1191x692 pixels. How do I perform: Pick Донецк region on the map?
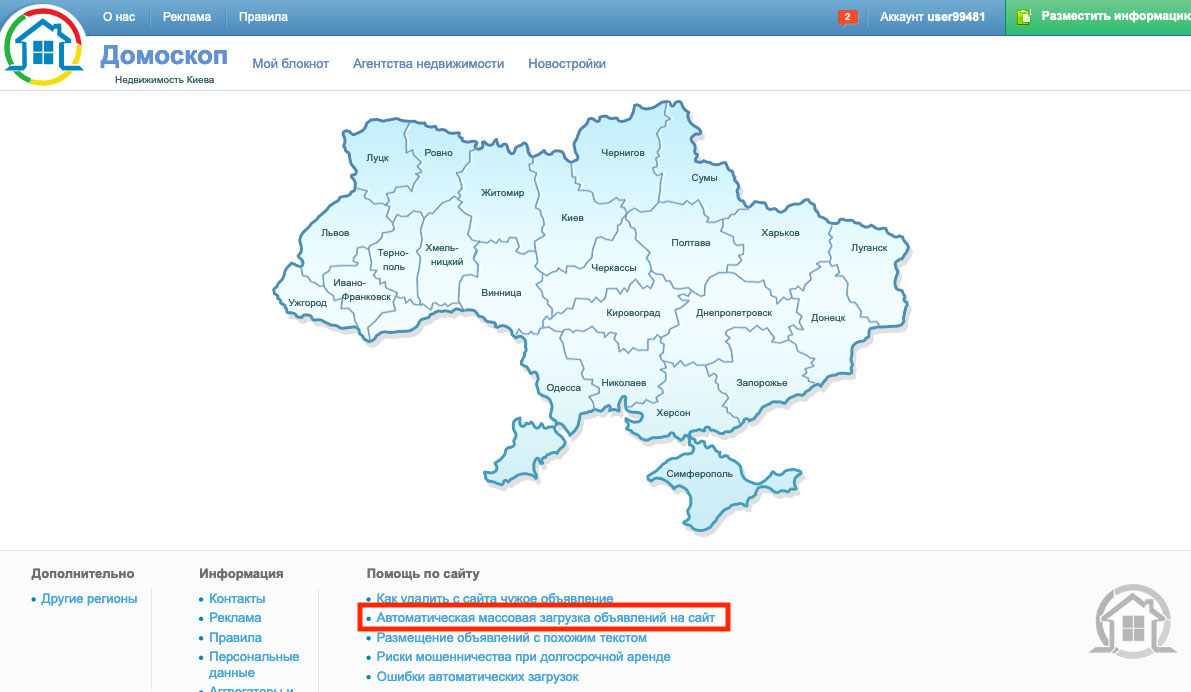click(828, 318)
